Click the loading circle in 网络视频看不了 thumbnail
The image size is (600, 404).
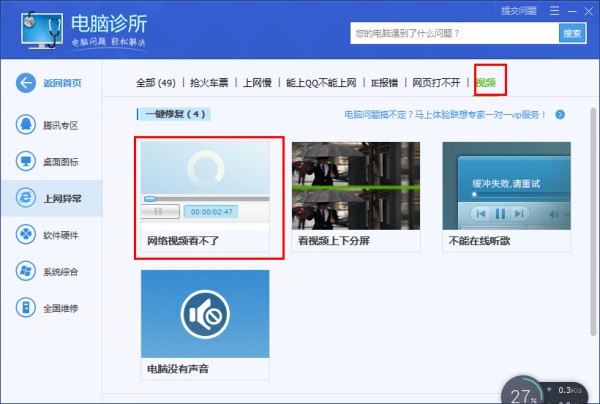[x=205, y=168]
